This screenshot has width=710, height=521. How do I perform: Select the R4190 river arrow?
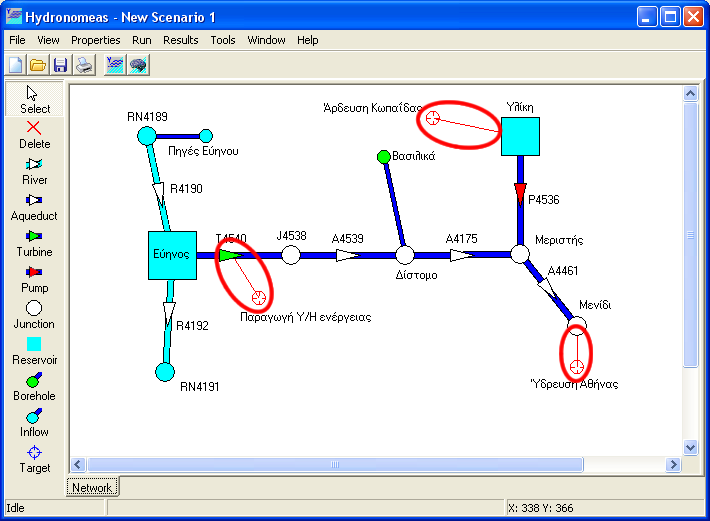[x=158, y=194]
